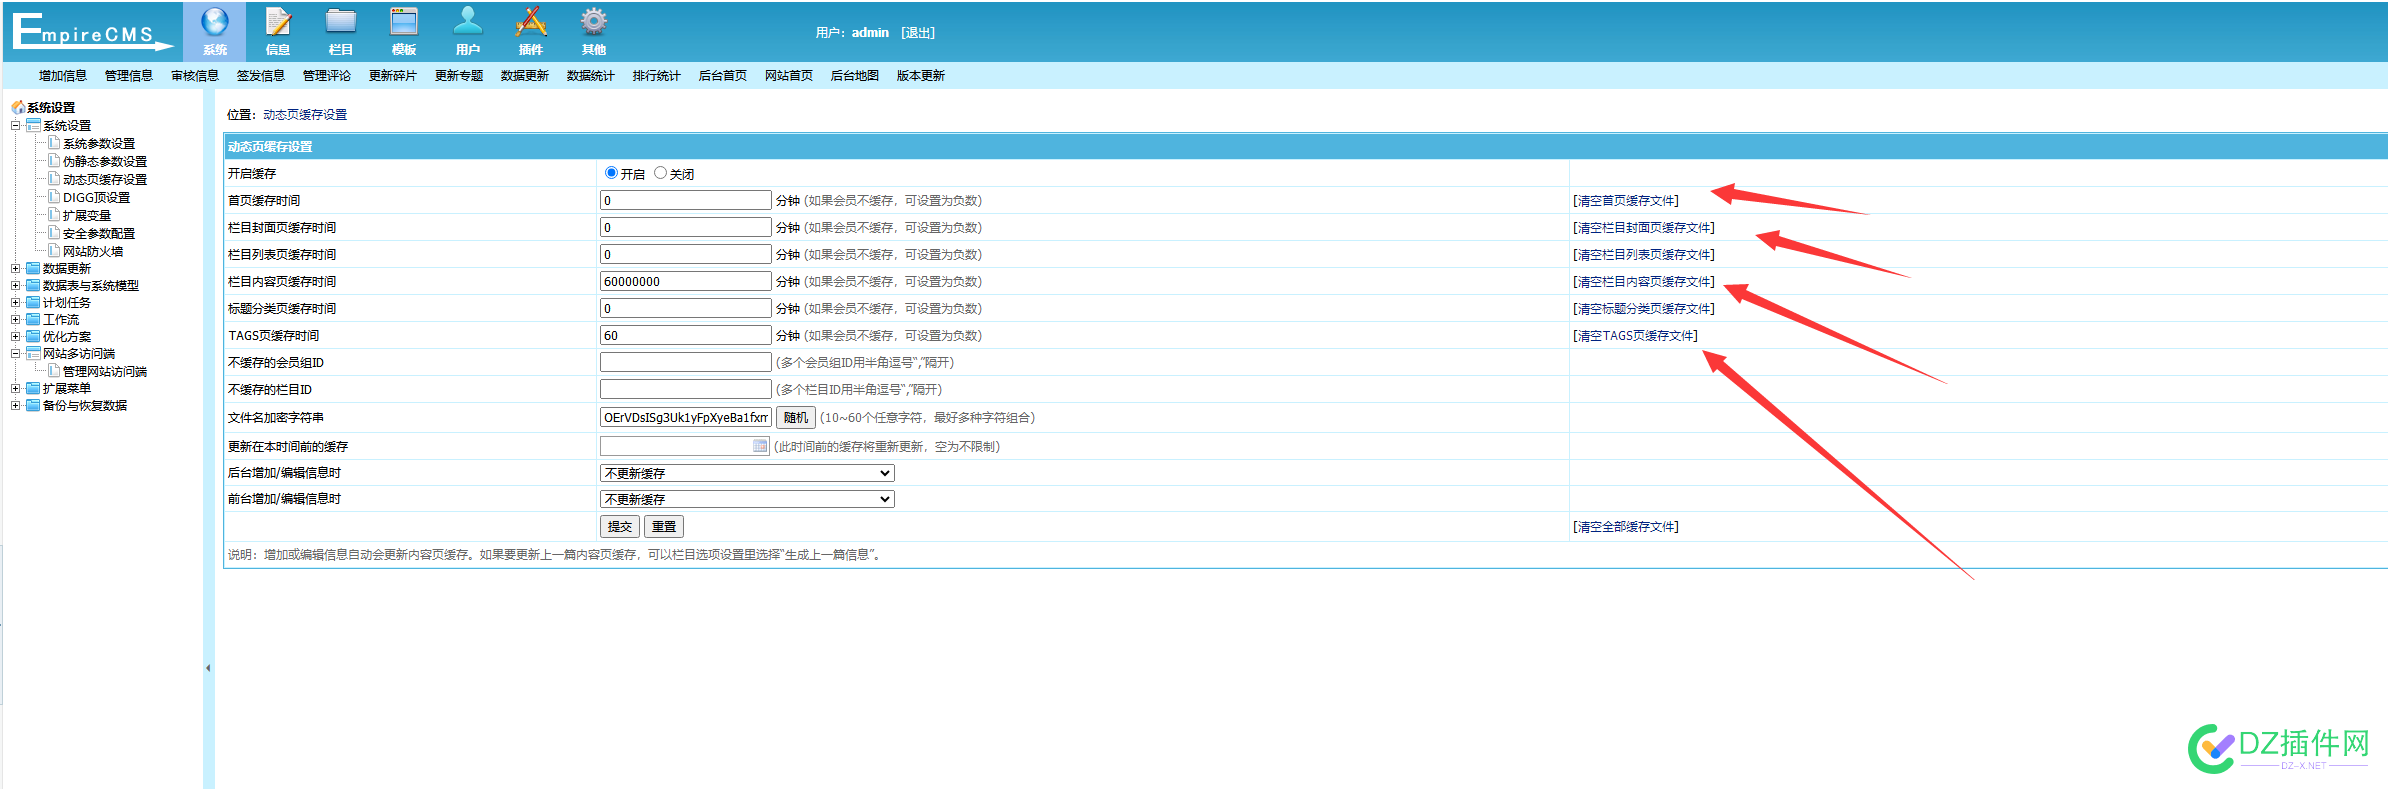Screen dimensions: 2388x789
Task: Click the 随机 random string button
Action: point(796,417)
